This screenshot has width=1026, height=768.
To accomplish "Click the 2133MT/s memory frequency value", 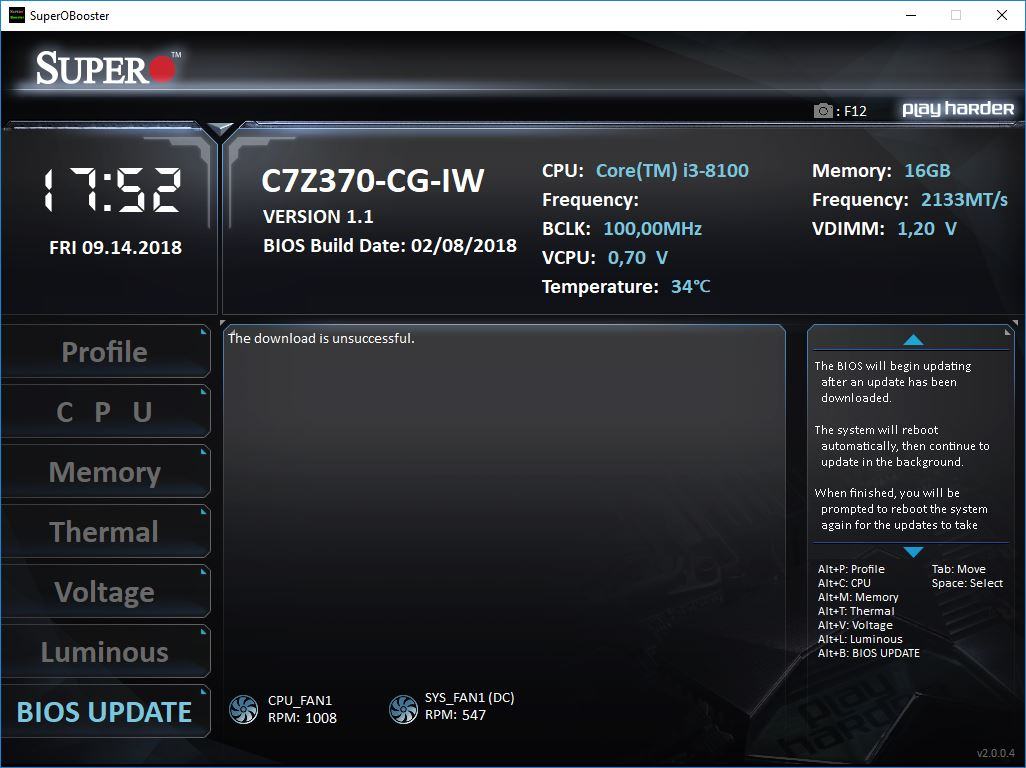I will click(964, 200).
